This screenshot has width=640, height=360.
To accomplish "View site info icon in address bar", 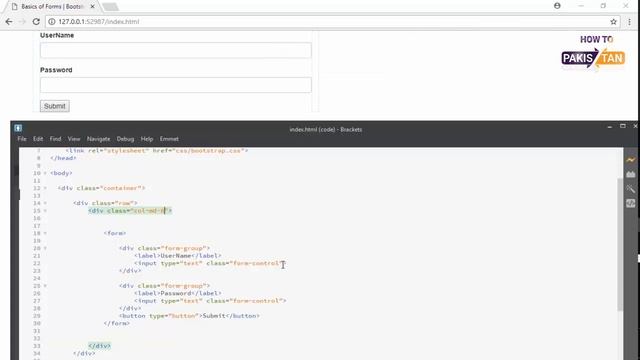I will 52,22.
